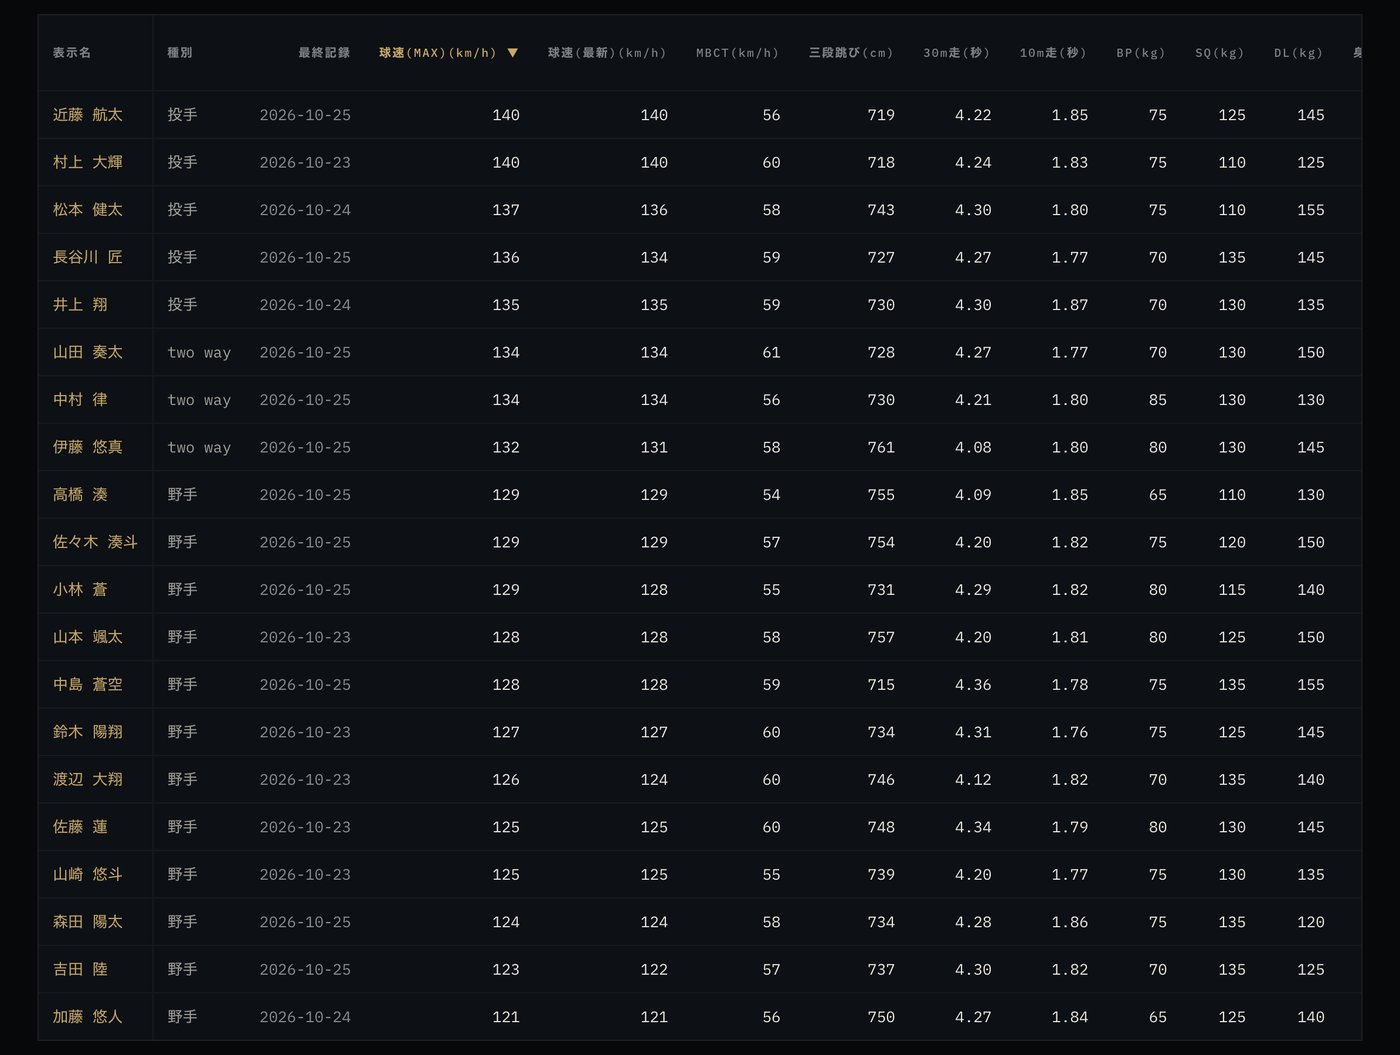Open player 吉田 陸
Viewport: 1400px width, 1055px height.
tap(80, 970)
